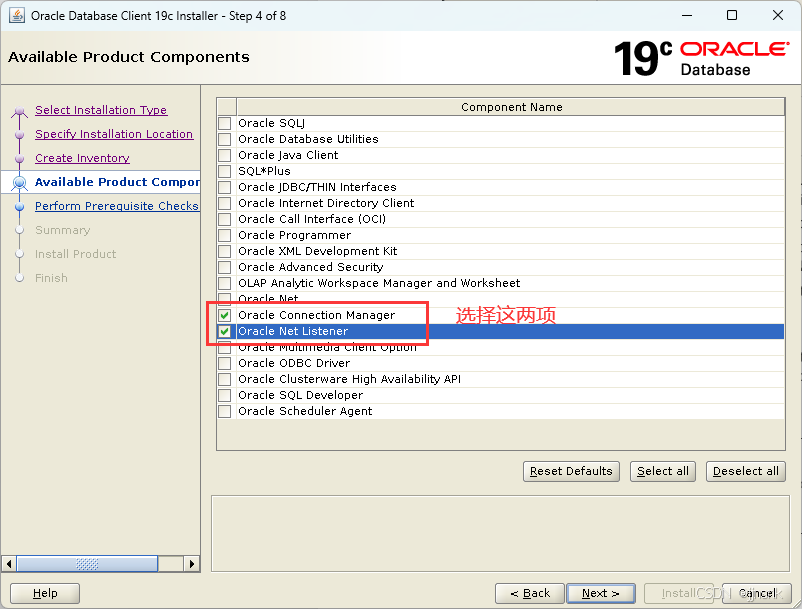Image resolution: width=802 pixels, height=609 pixels.
Task: Tick the Oracle Advanced Security checkbox
Action: click(225, 267)
